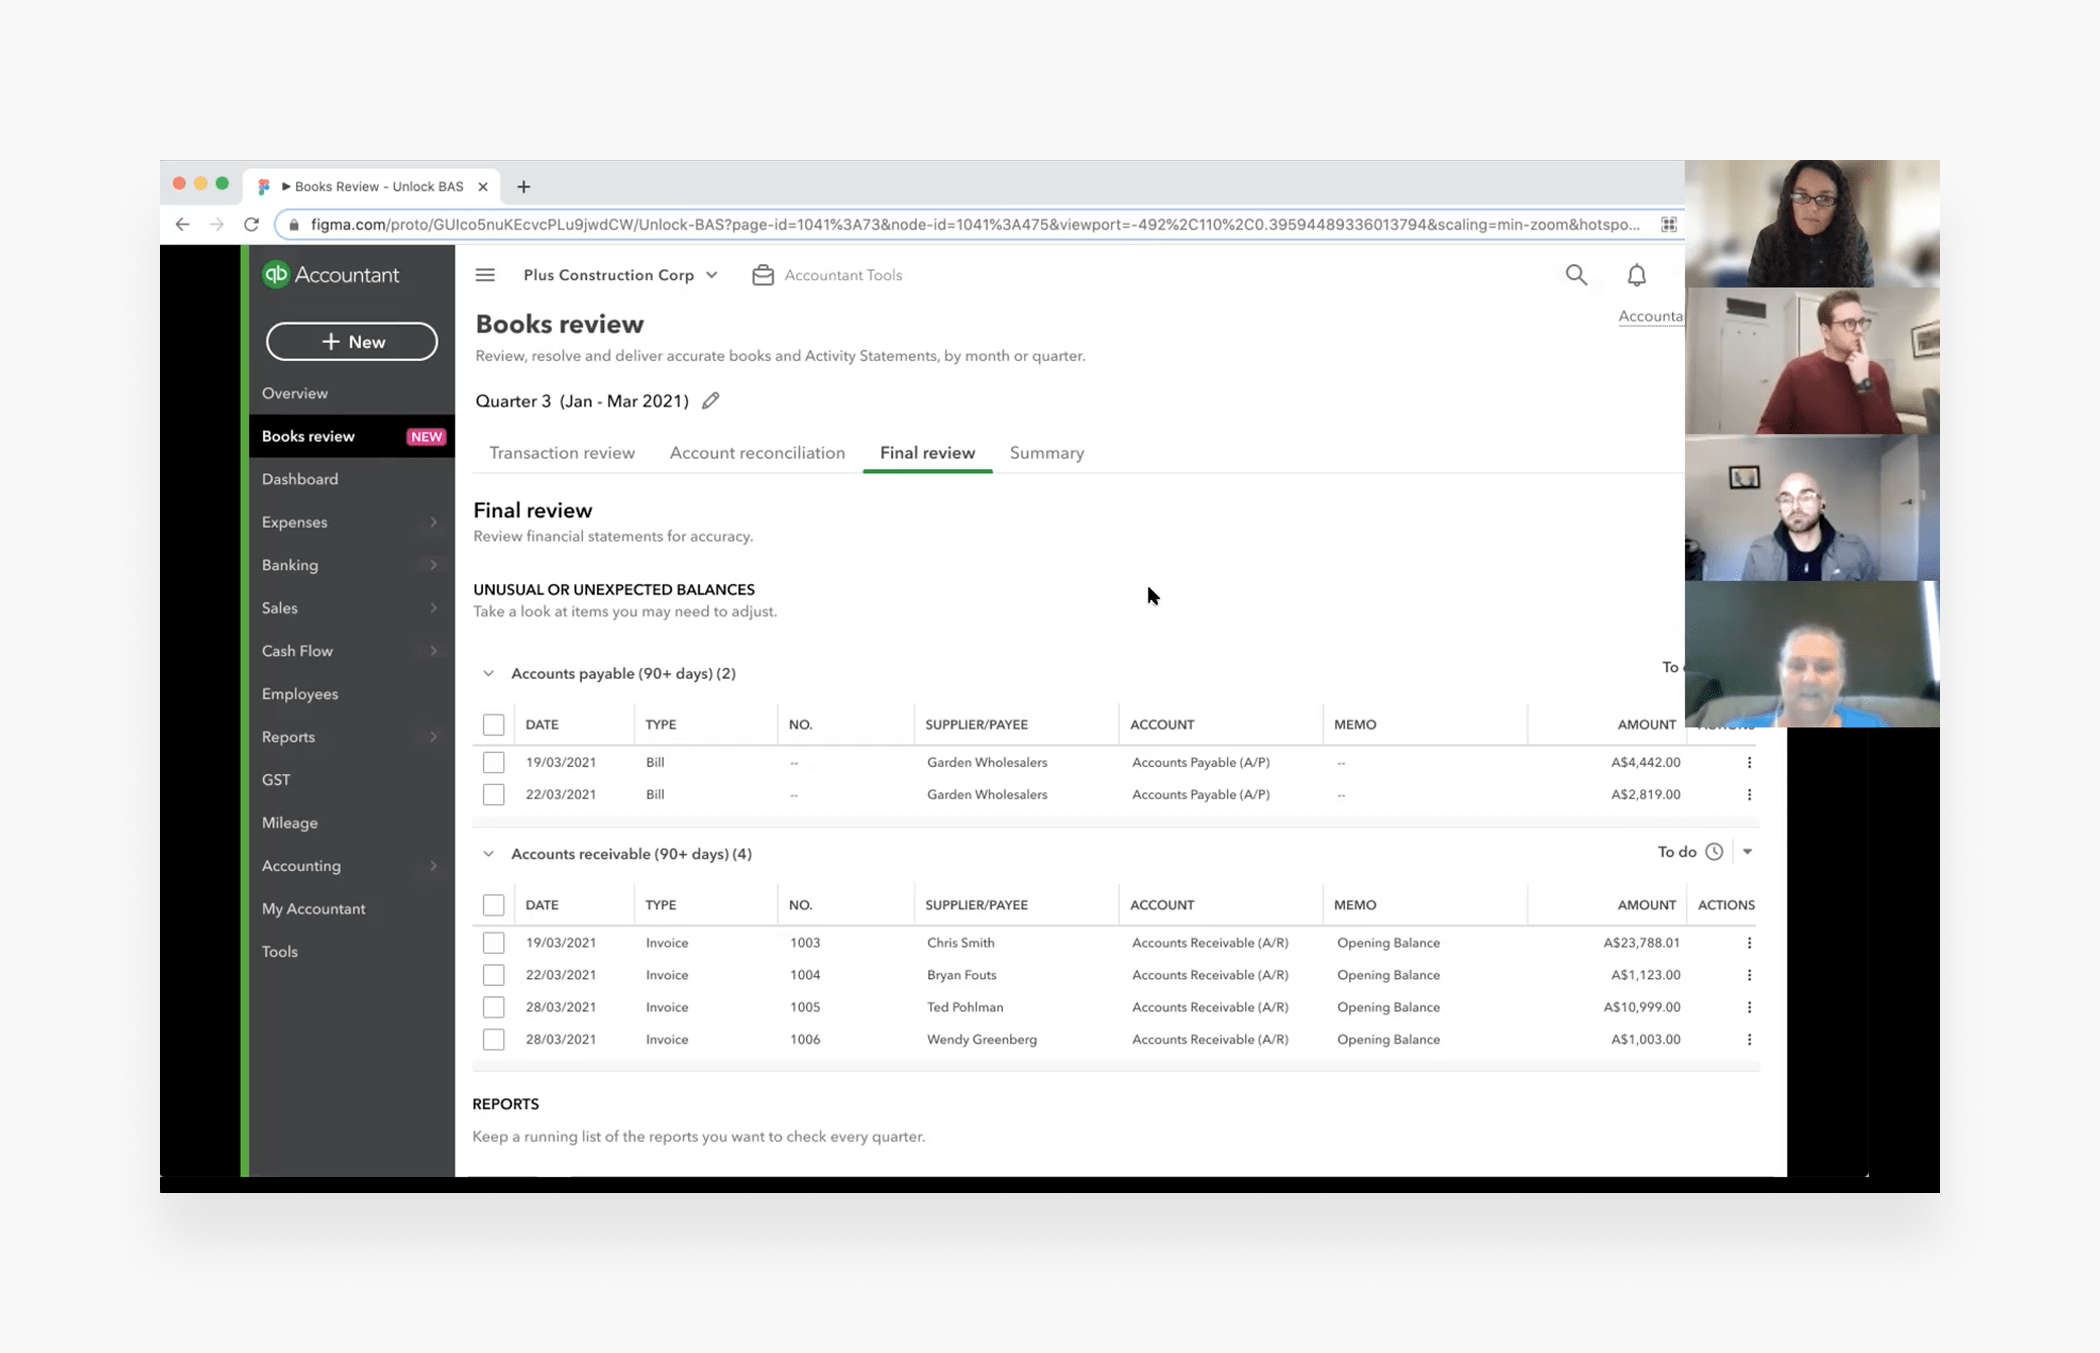The image size is (2100, 1353).
Task: Open Accountant Tools briefcase icon
Action: point(763,275)
